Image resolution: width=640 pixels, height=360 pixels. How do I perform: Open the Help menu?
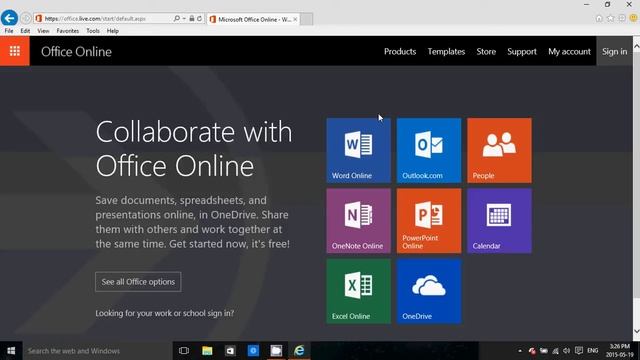pyautogui.click(x=113, y=31)
